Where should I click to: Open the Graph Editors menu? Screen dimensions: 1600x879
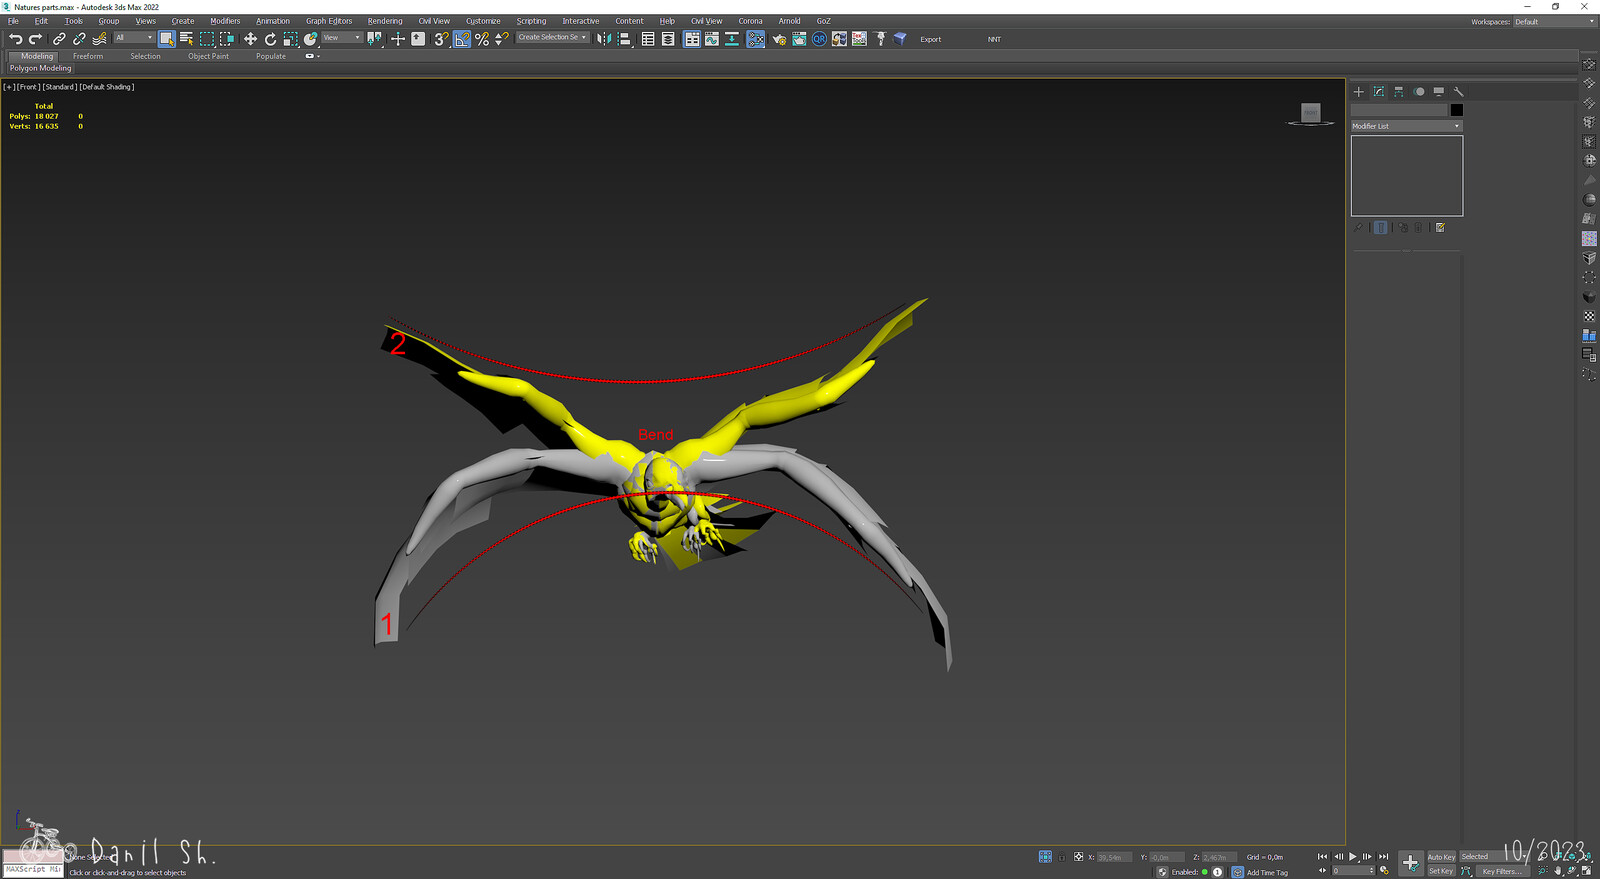(329, 21)
